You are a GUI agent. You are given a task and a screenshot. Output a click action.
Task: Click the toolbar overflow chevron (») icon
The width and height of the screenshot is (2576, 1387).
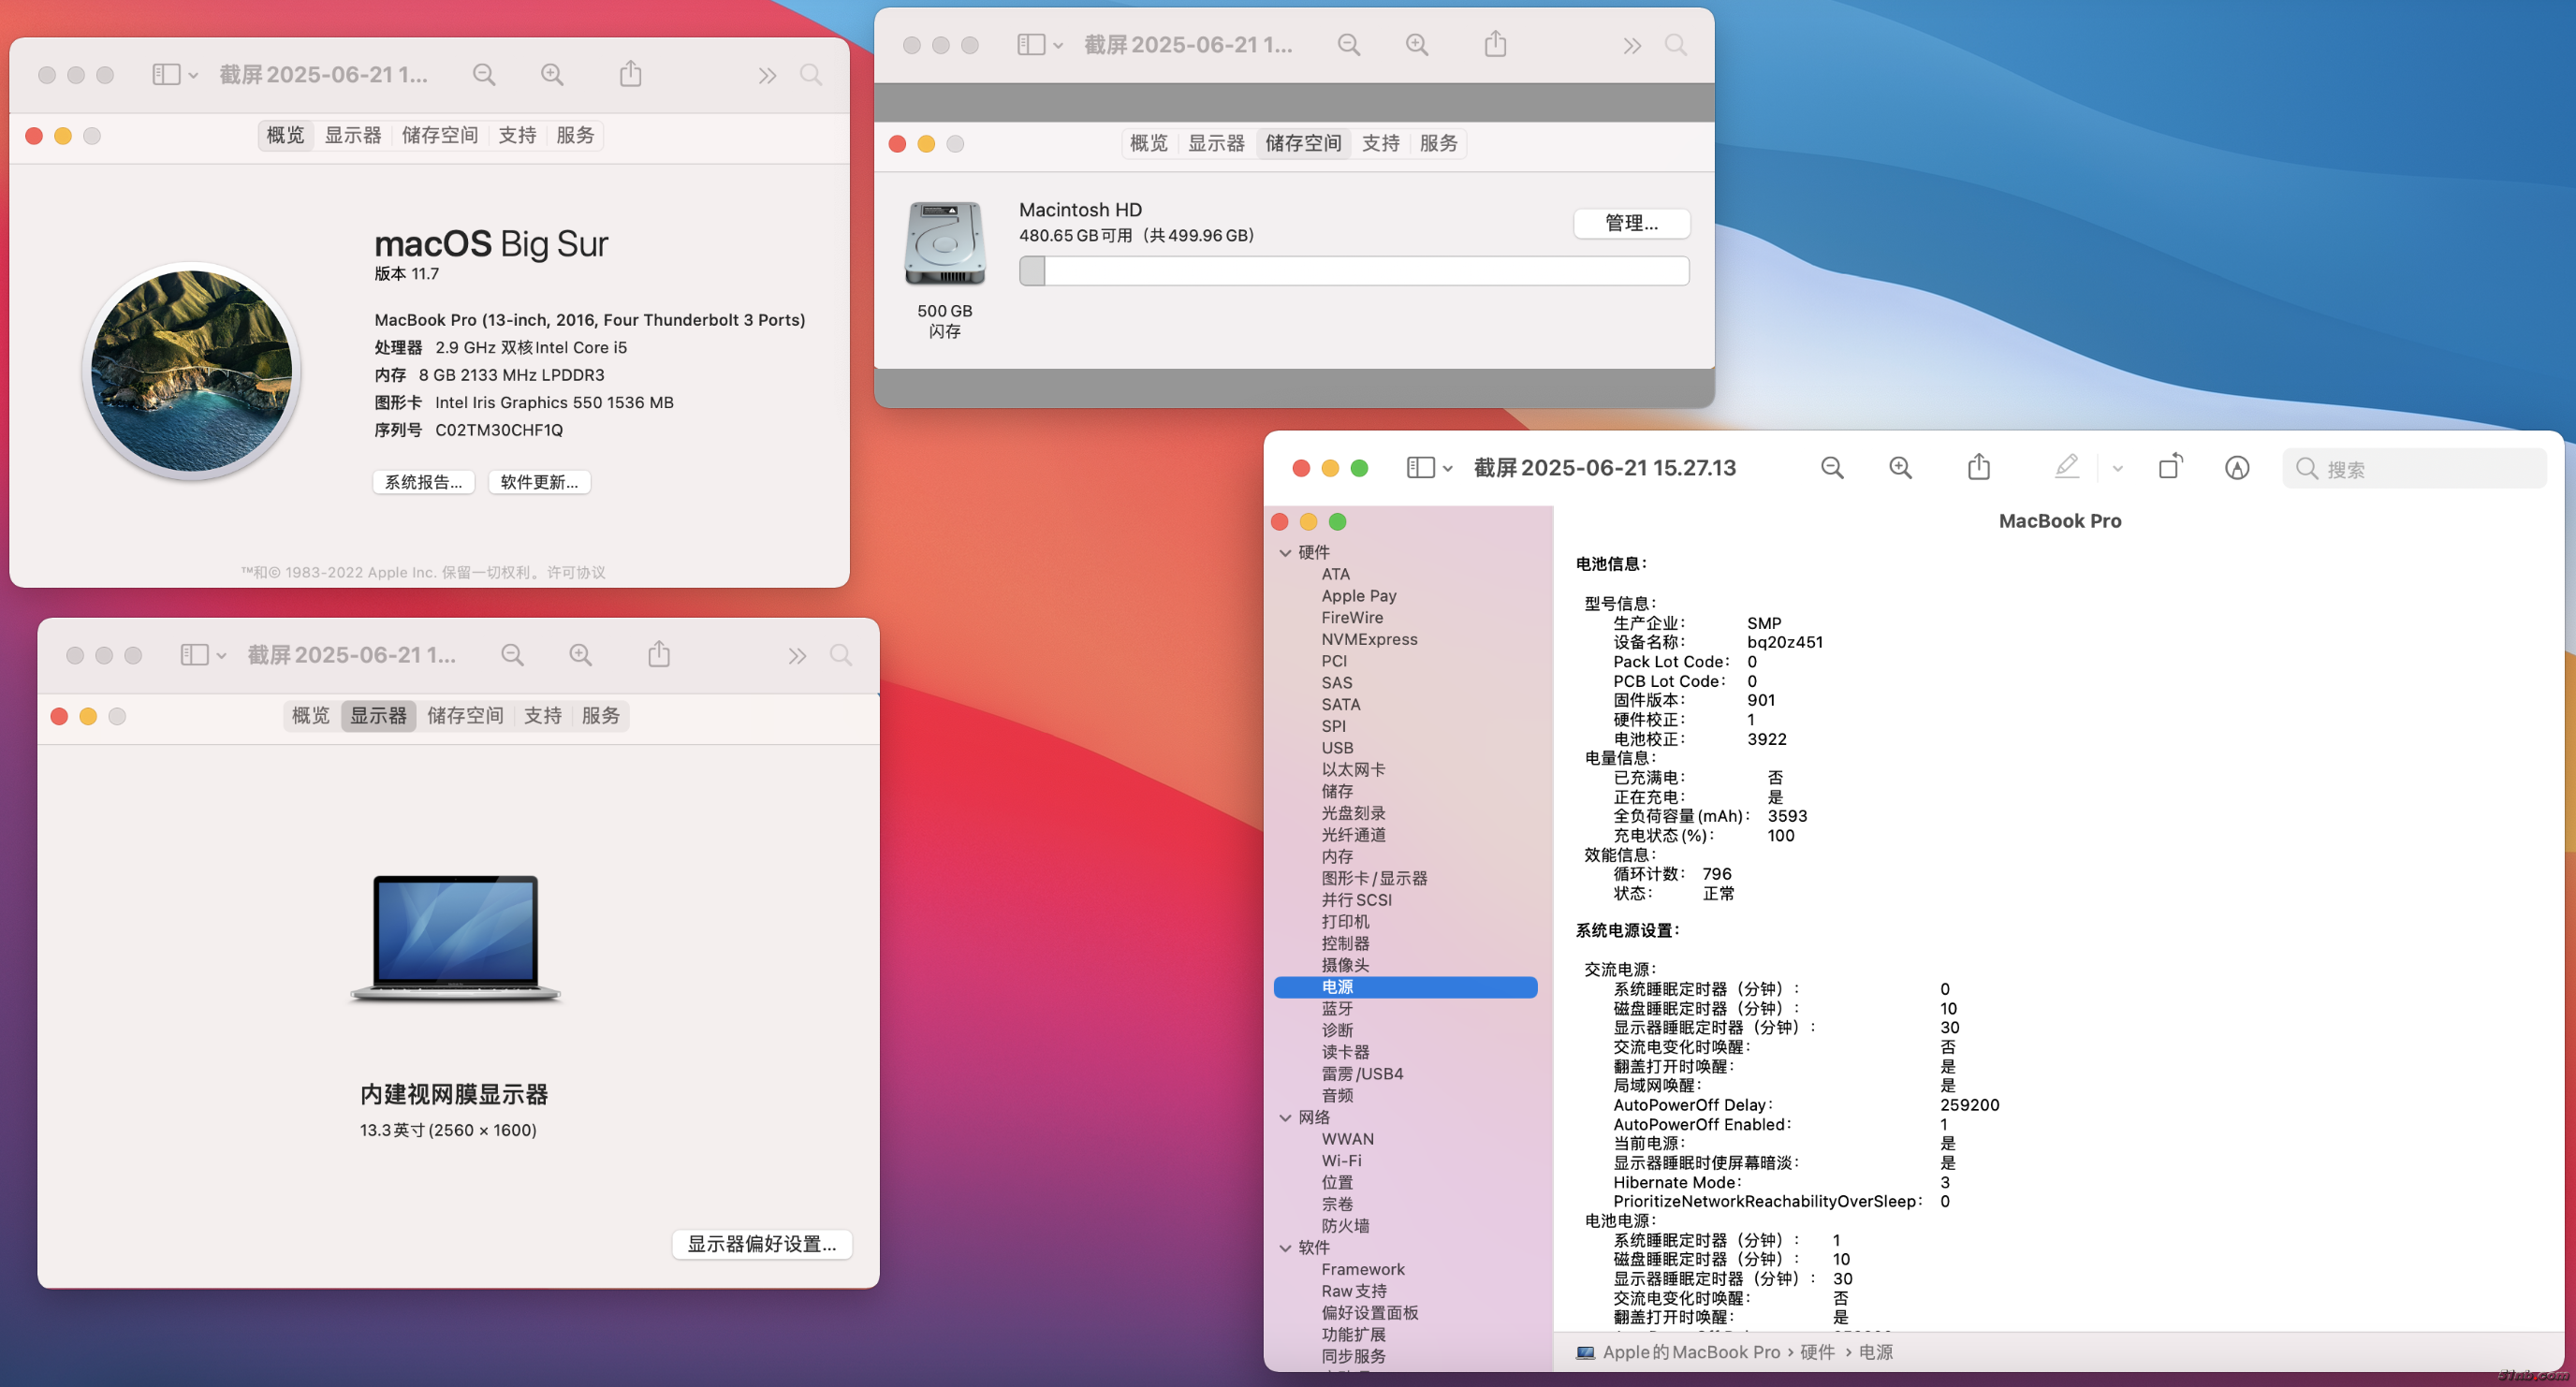(766, 74)
